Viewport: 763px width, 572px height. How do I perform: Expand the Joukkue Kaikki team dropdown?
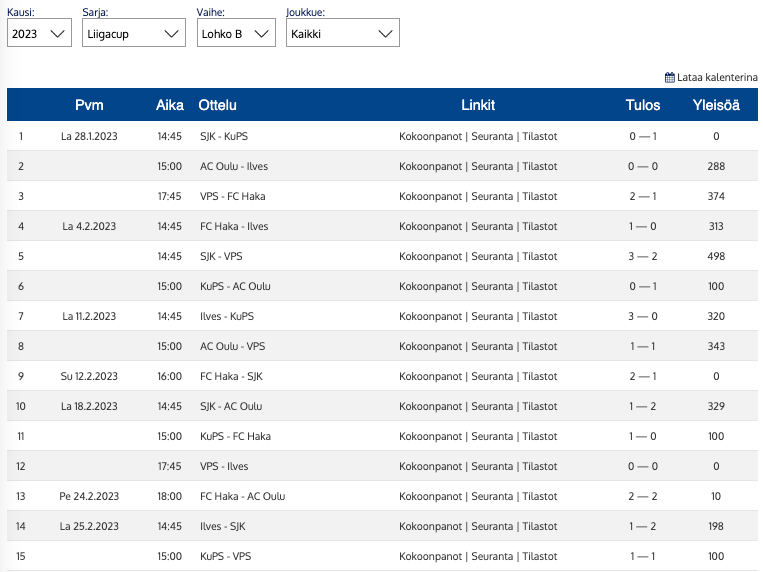click(x=343, y=33)
